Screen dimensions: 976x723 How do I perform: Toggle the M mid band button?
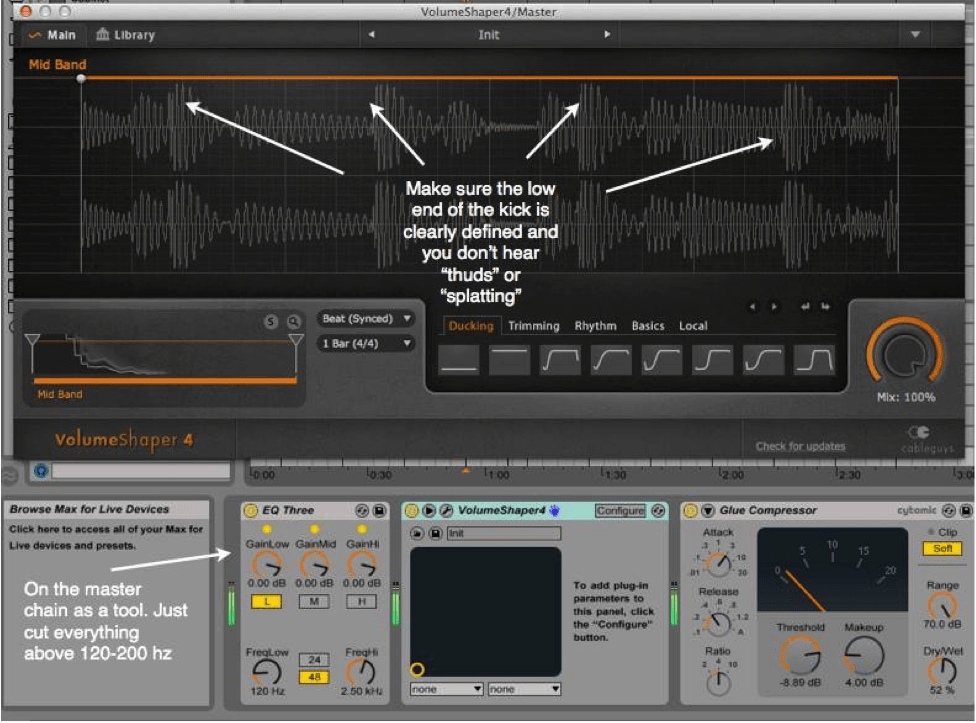click(x=314, y=602)
